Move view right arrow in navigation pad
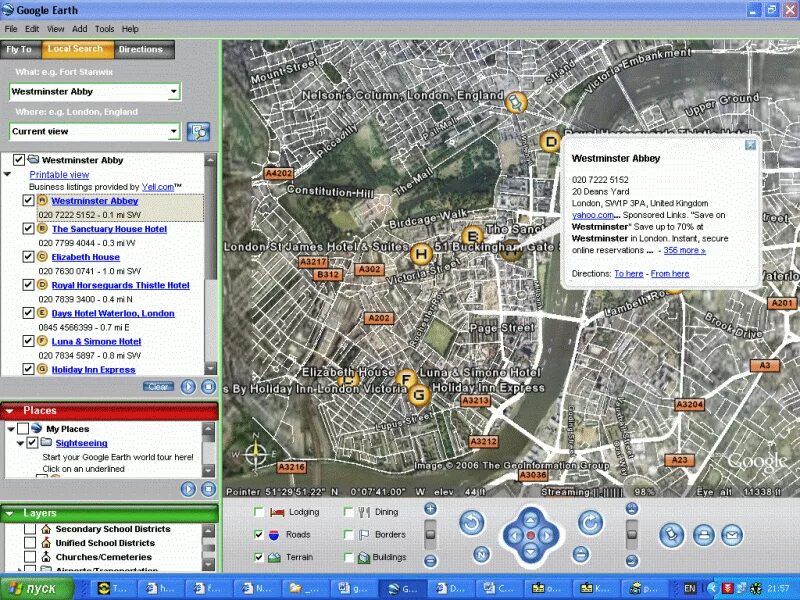The image size is (800, 600). (x=546, y=536)
